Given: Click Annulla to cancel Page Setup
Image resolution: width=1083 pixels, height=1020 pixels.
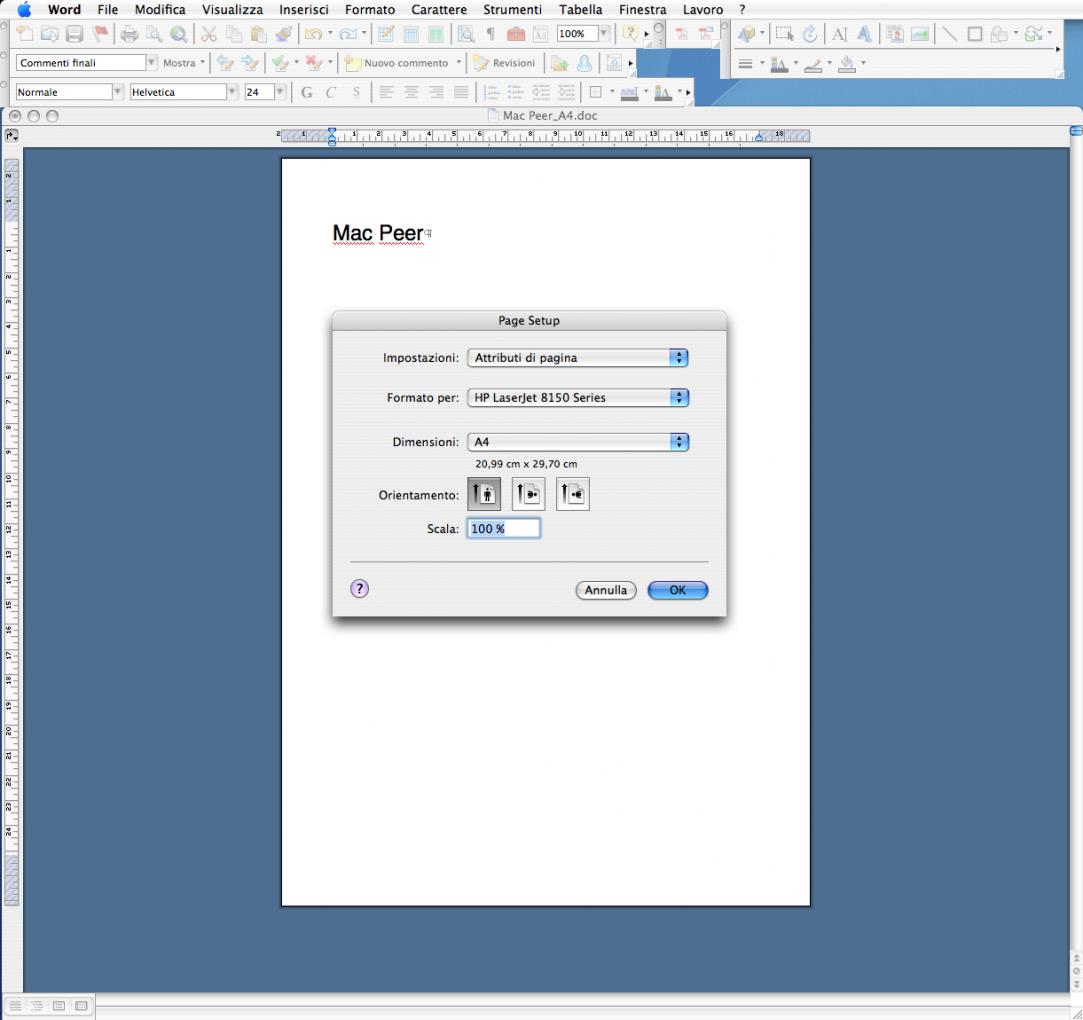Looking at the screenshot, I should [x=606, y=590].
